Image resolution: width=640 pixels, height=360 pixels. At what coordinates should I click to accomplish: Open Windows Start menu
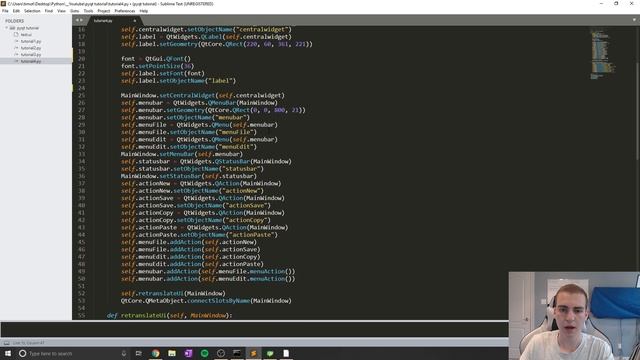tap(8, 353)
